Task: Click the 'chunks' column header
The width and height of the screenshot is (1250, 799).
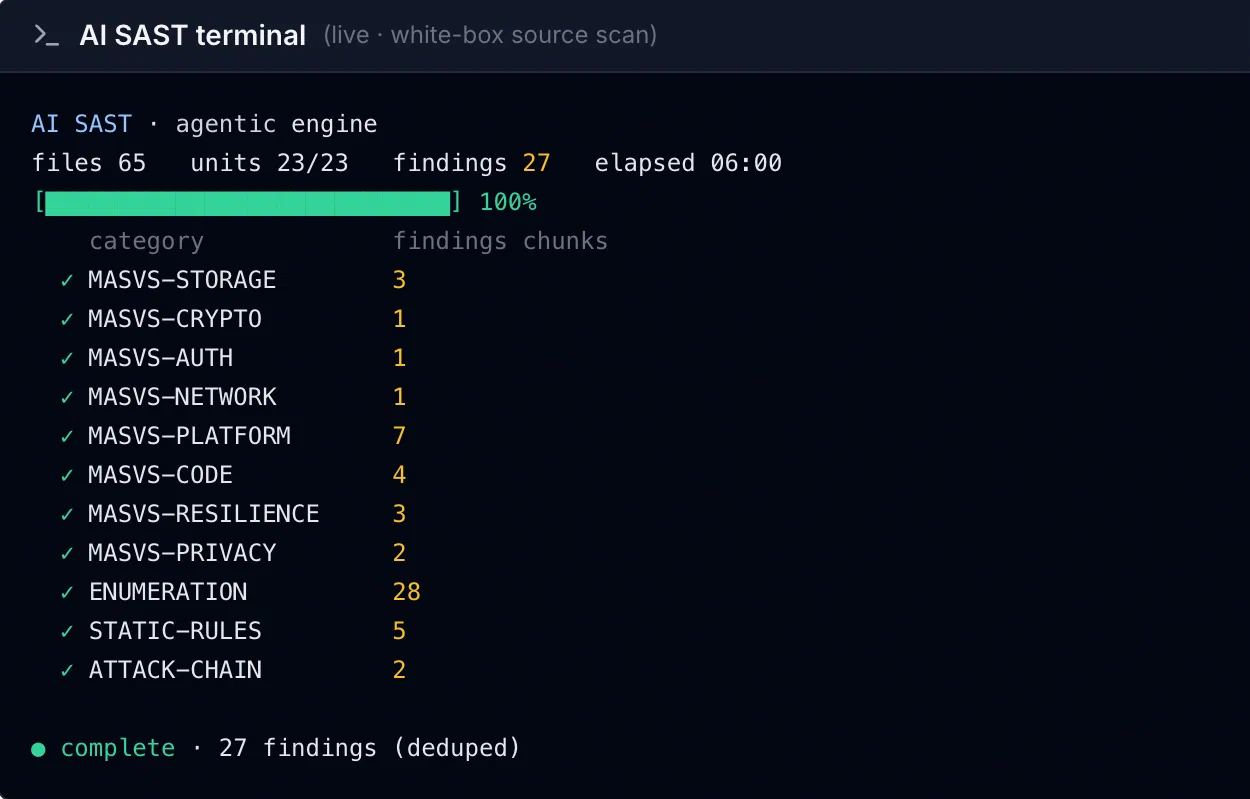Action: coord(566,241)
